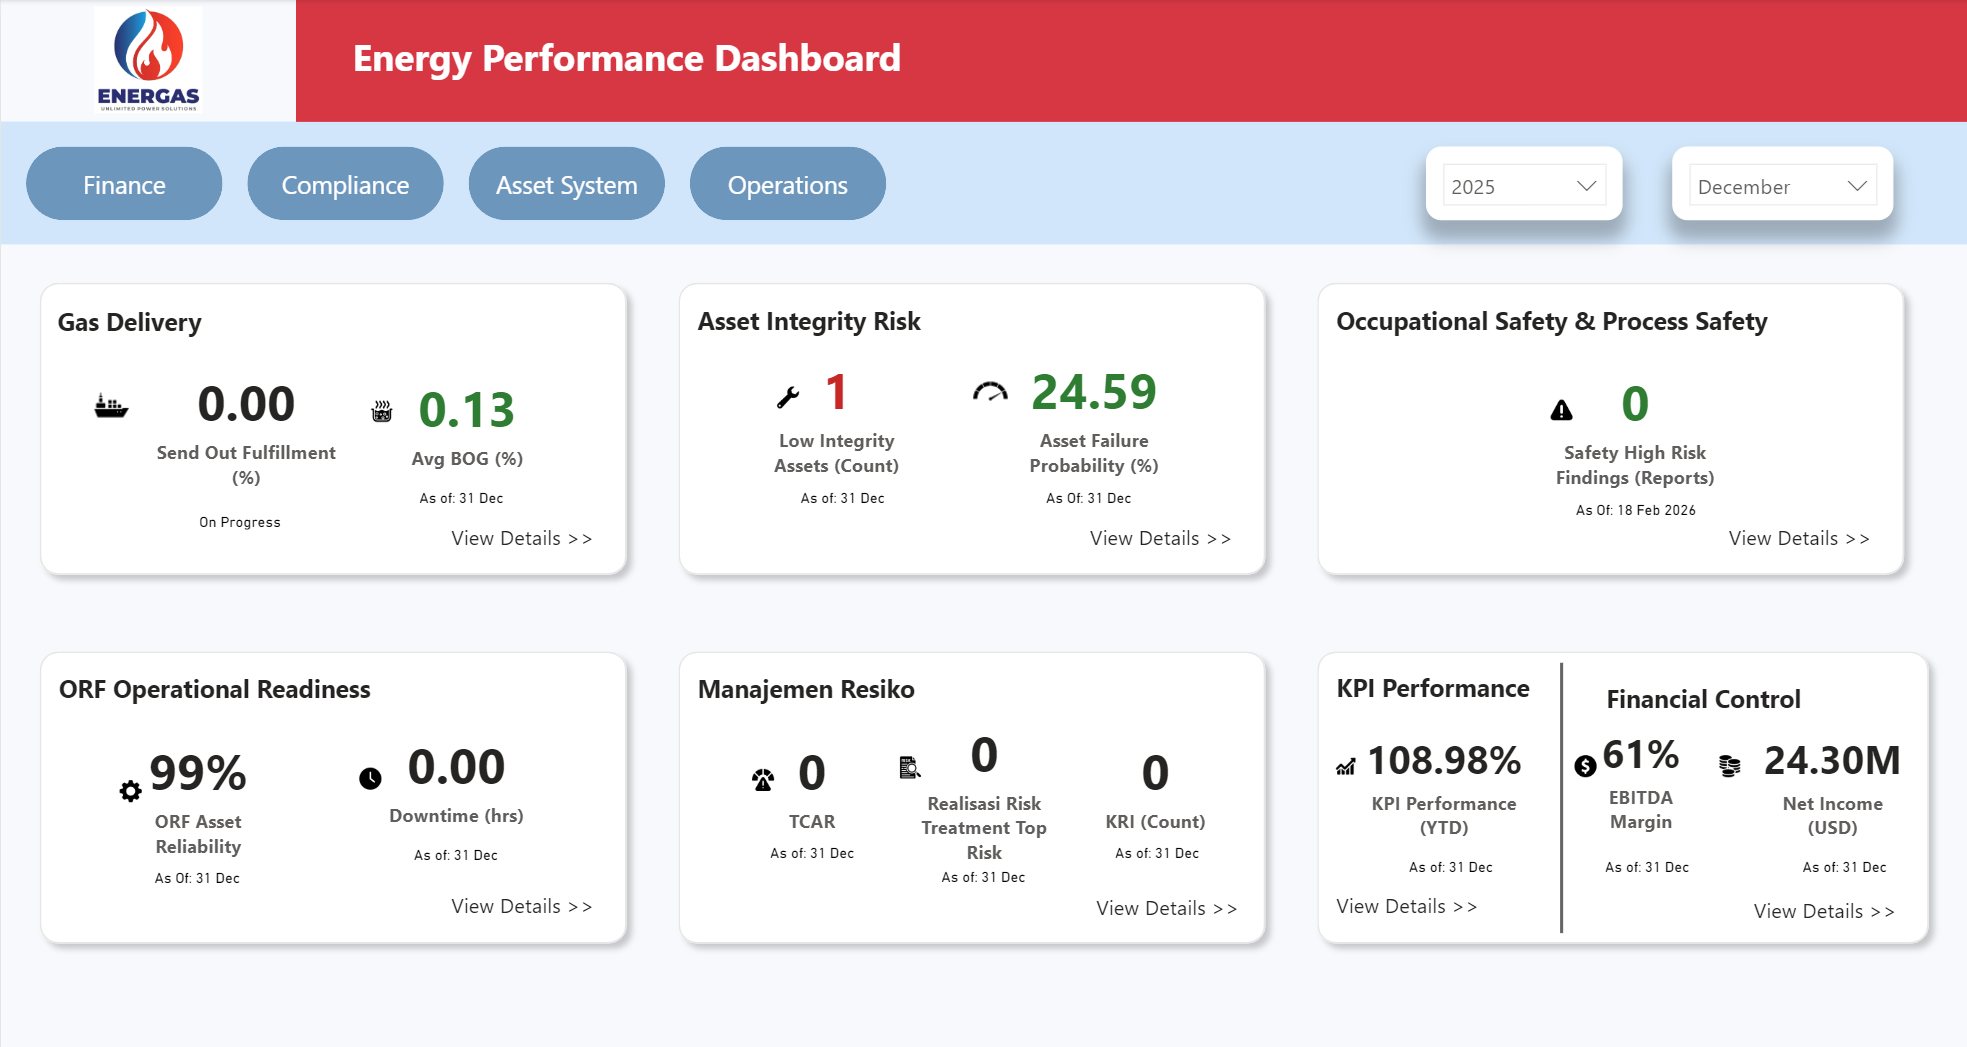Click the Send Out Fulfillment value 0.00
The image size is (1967, 1047).
[246, 404]
